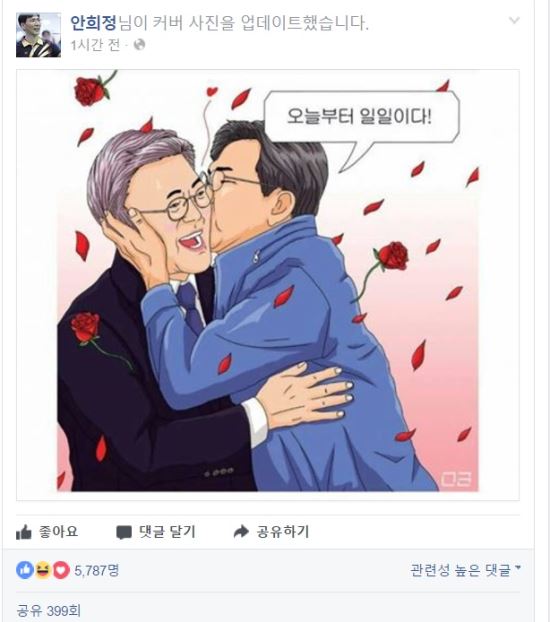Click the globe public privacy icon
The image size is (550, 622).
pyautogui.click(x=139, y=45)
